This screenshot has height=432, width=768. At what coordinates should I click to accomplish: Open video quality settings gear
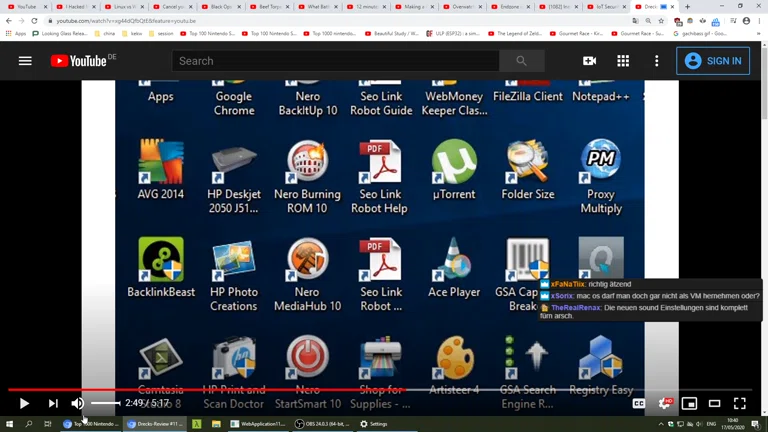(x=664, y=403)
